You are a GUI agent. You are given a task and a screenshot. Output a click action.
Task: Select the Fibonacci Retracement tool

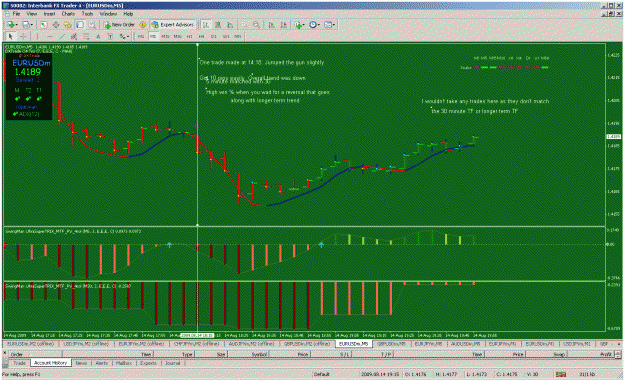(x=86, y=36)
